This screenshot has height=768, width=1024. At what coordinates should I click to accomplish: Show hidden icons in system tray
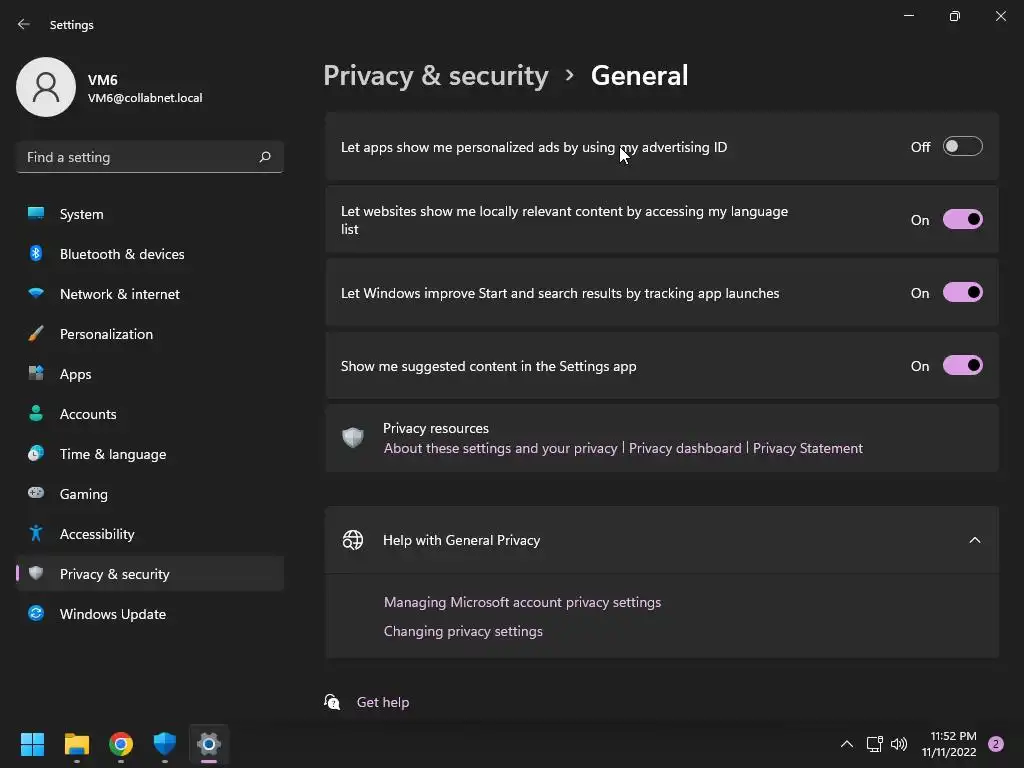click(846, 744)
